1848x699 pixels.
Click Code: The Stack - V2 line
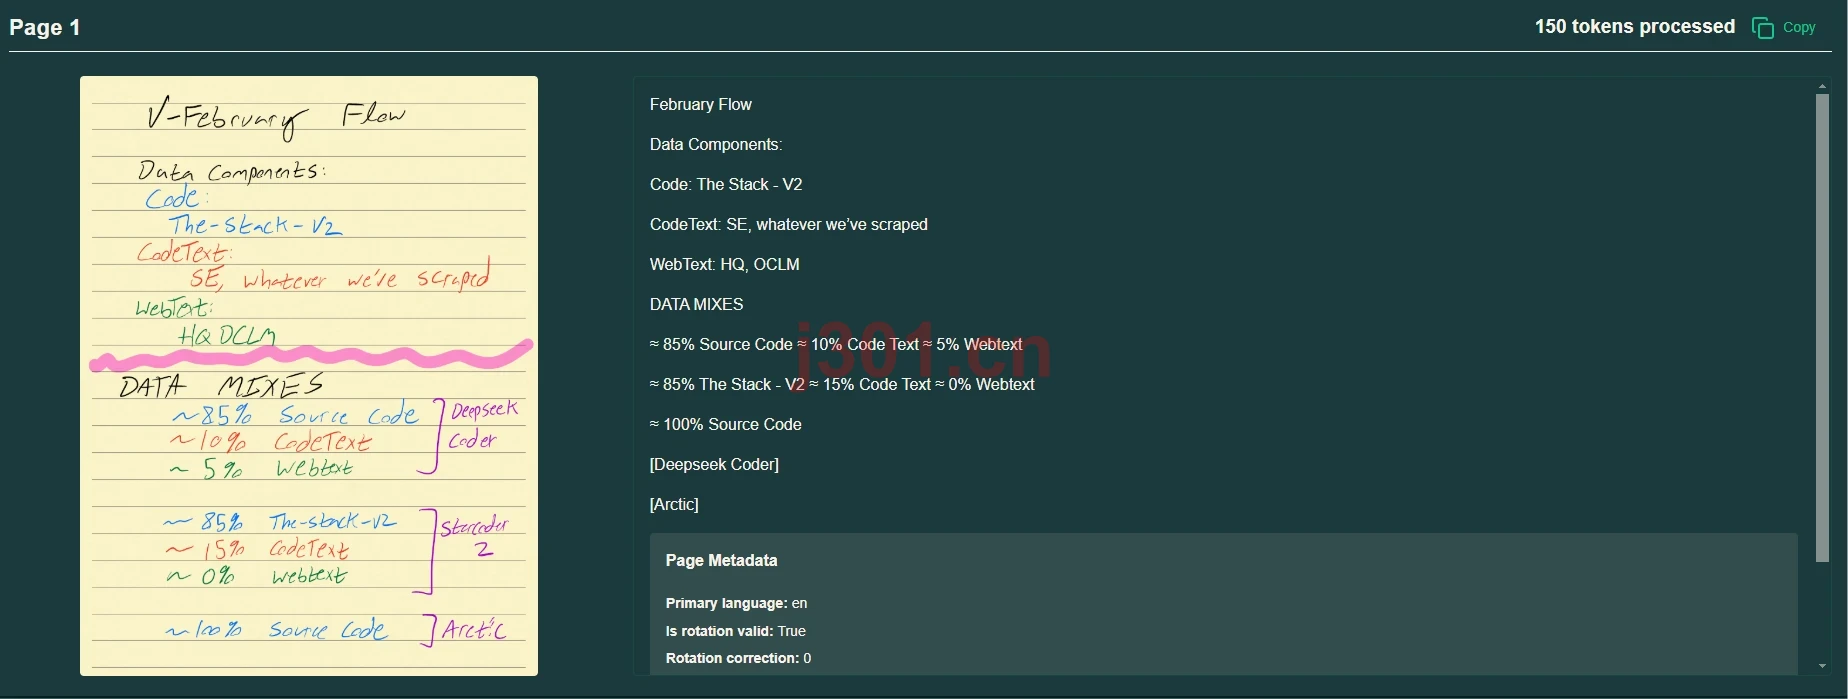[726, 185]
